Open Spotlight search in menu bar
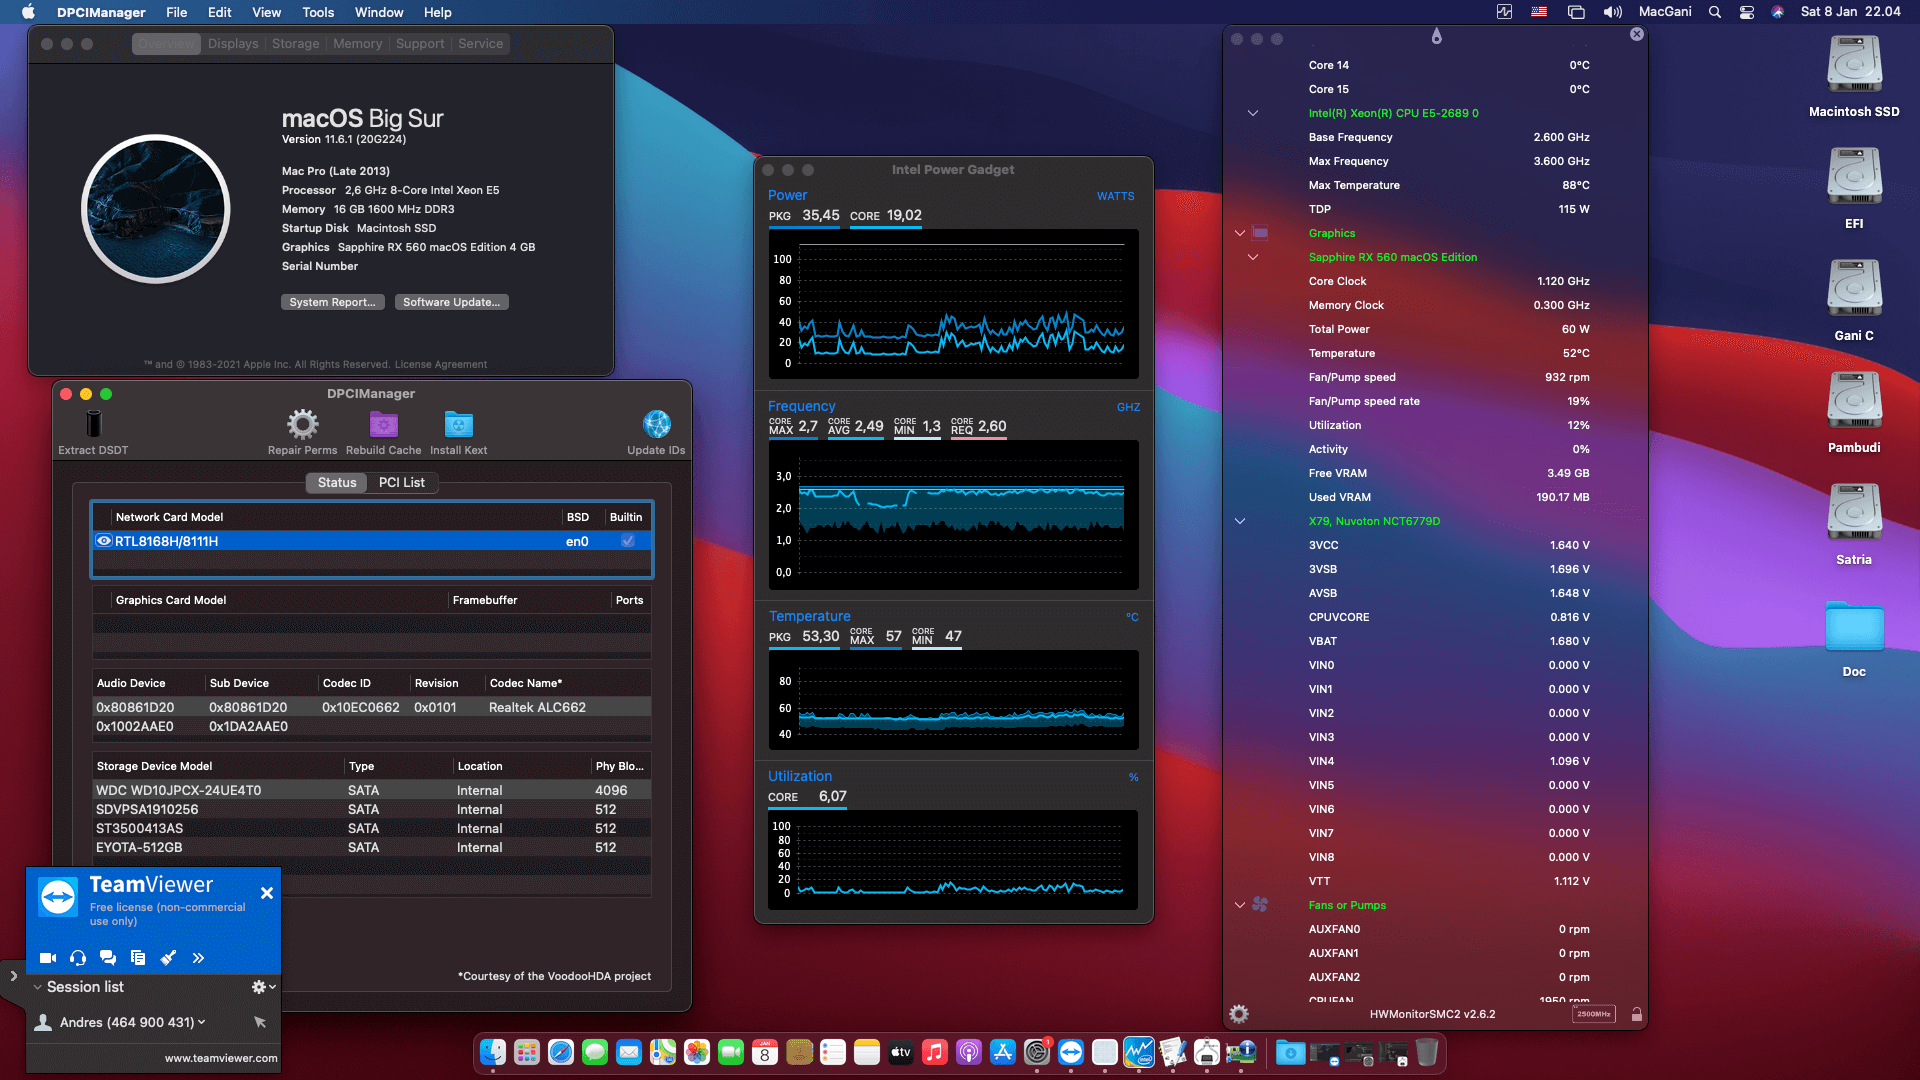Screen dimensions: 1920x1080 click(1715, 12)
